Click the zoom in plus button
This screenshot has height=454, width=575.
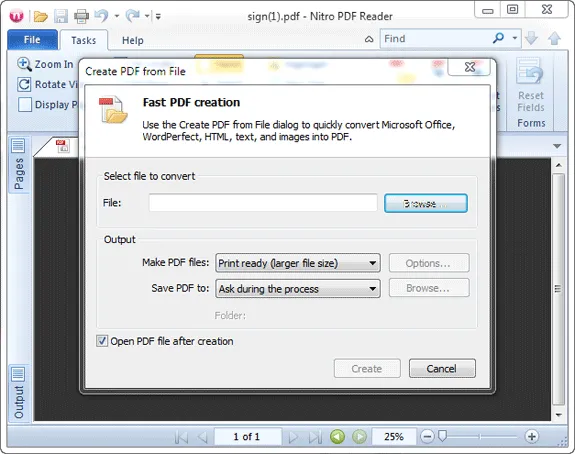[x=532, y=436]
